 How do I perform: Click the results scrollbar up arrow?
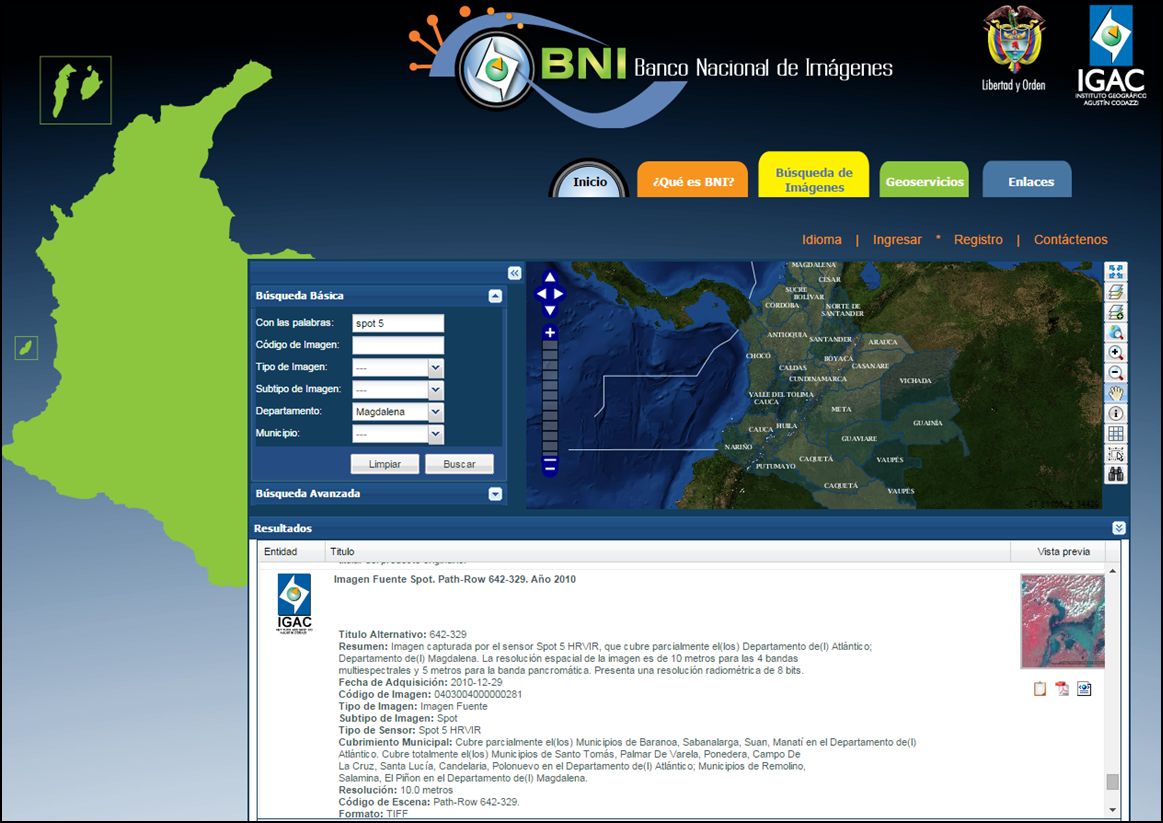point(1112,571)
